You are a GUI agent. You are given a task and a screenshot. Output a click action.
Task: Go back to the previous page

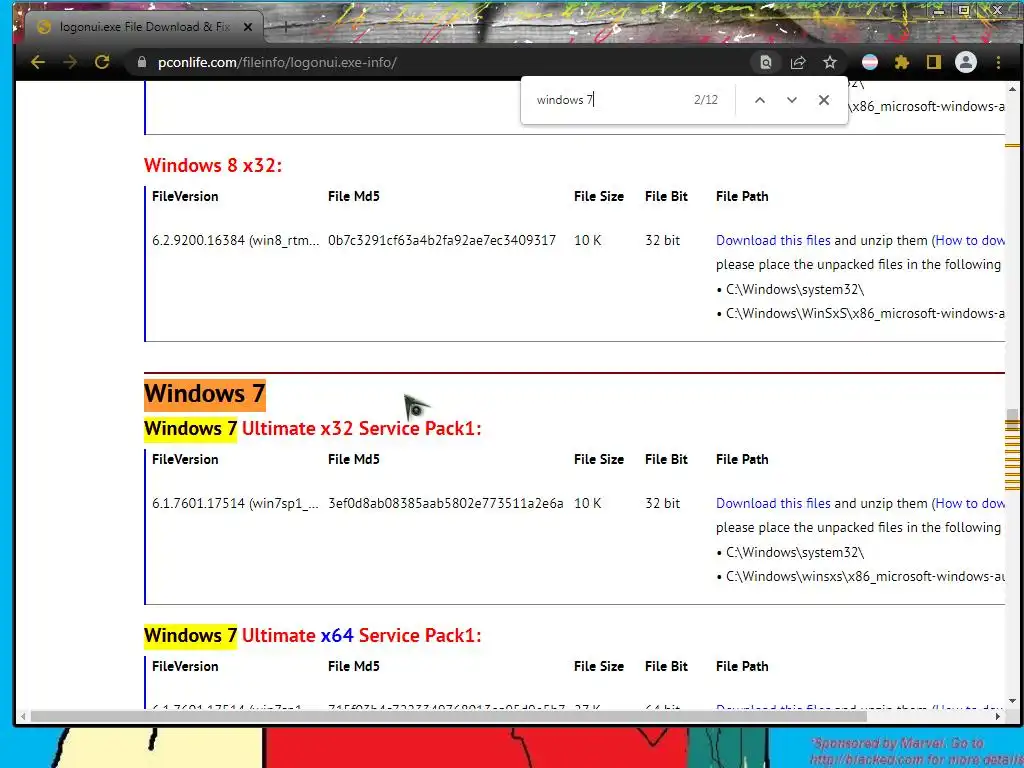(x=38, y=63)
